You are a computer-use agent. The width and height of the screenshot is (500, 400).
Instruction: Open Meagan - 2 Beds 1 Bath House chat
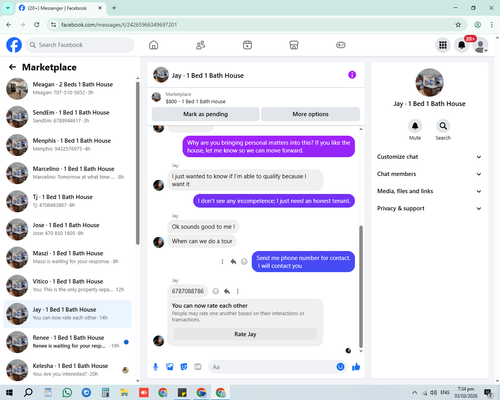click(68, 89)
